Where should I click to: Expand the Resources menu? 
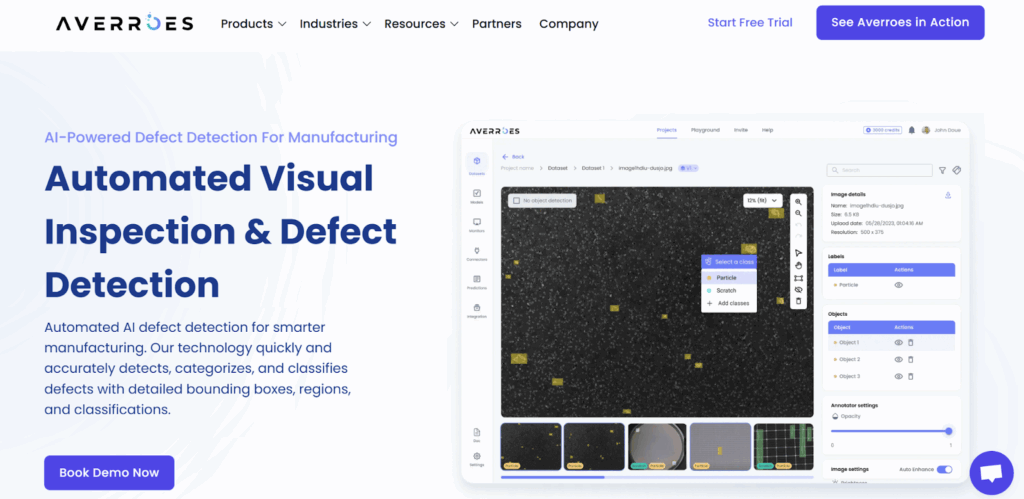tap(421, 24)
